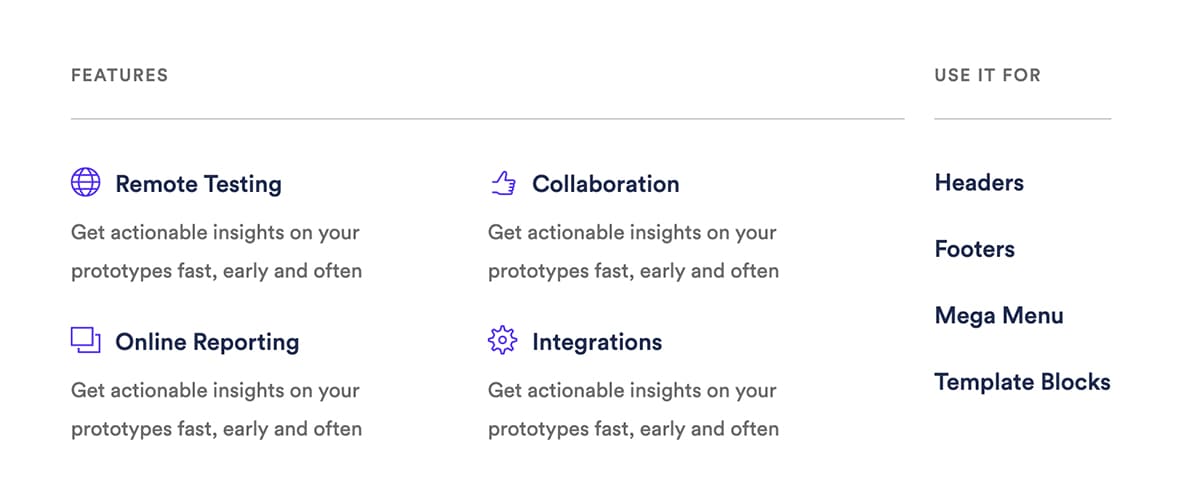Select the Integrations heading
Viewport: 1200px width, 502px height.
tap(597, 342)
